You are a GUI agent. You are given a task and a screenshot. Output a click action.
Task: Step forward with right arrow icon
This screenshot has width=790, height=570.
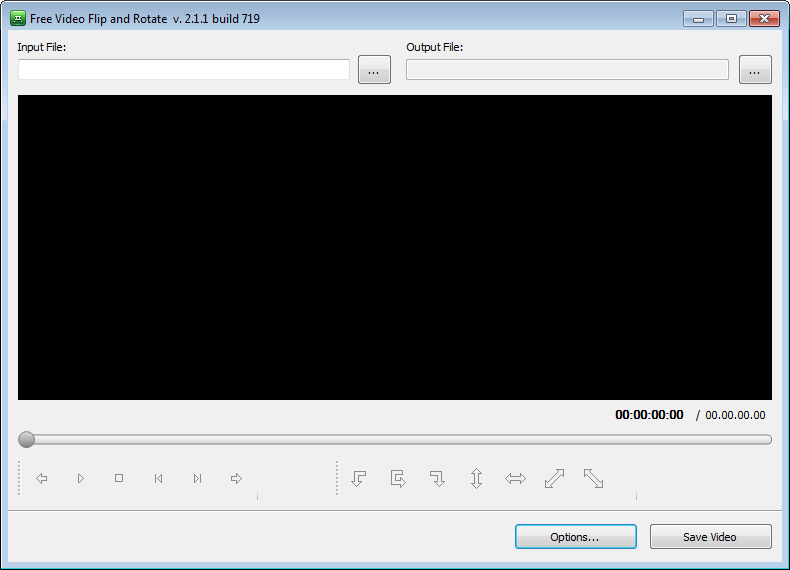click(x=236, y=478)
